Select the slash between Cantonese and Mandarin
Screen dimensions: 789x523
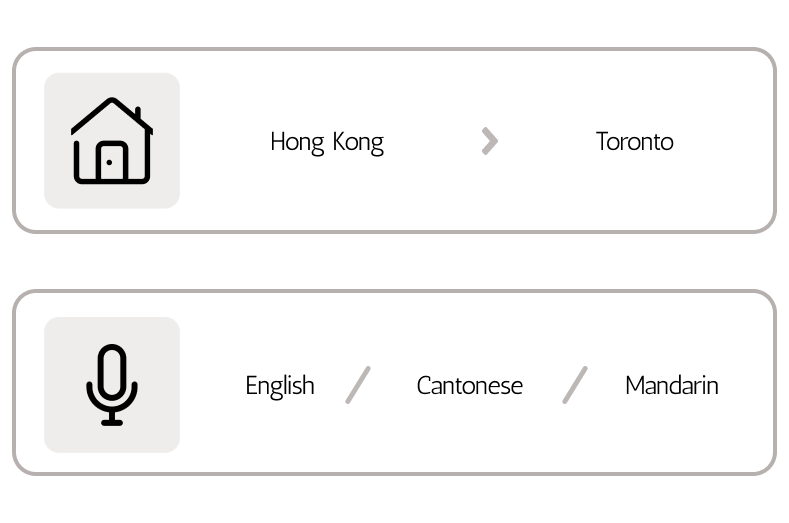coord(575,385)
